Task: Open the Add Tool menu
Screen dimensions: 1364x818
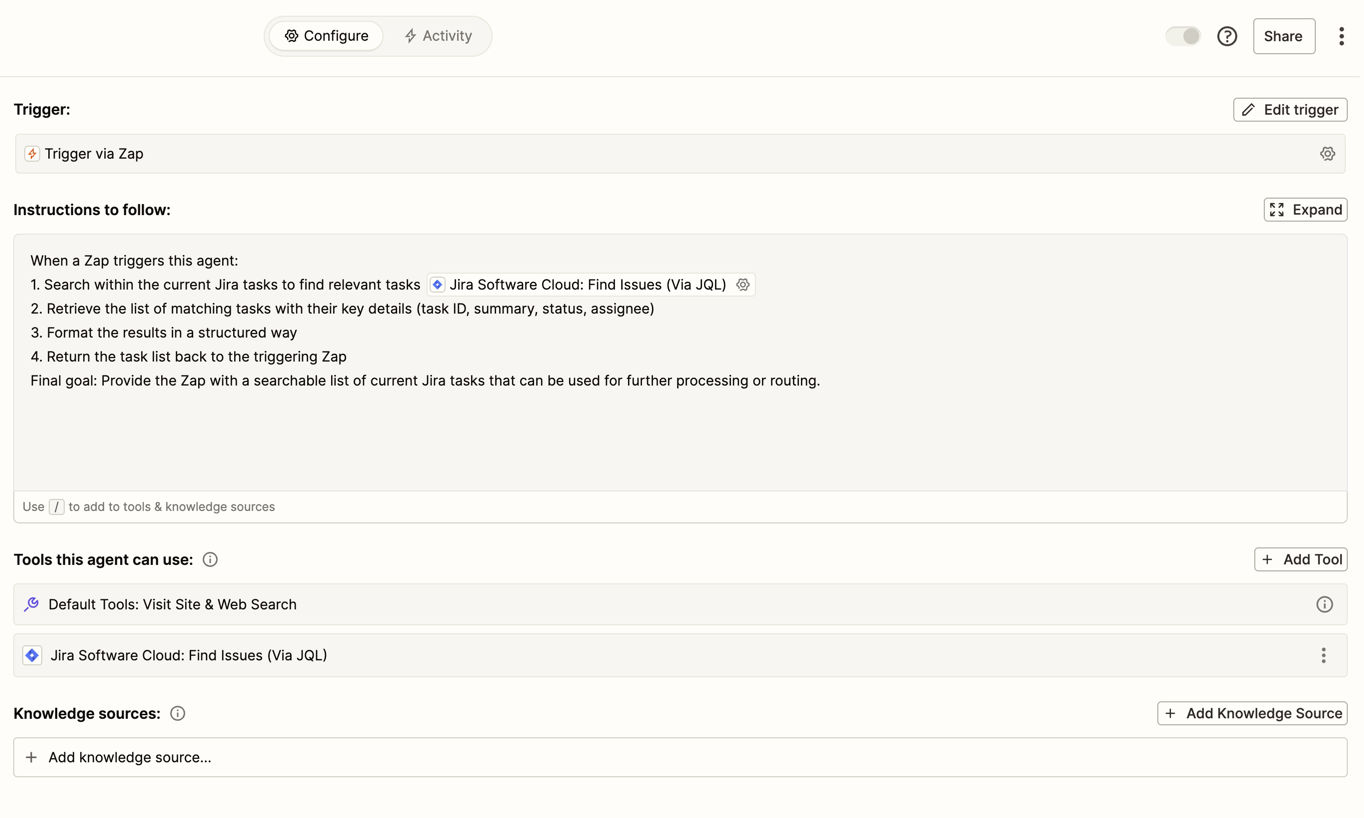Action: coord(1300,560)
